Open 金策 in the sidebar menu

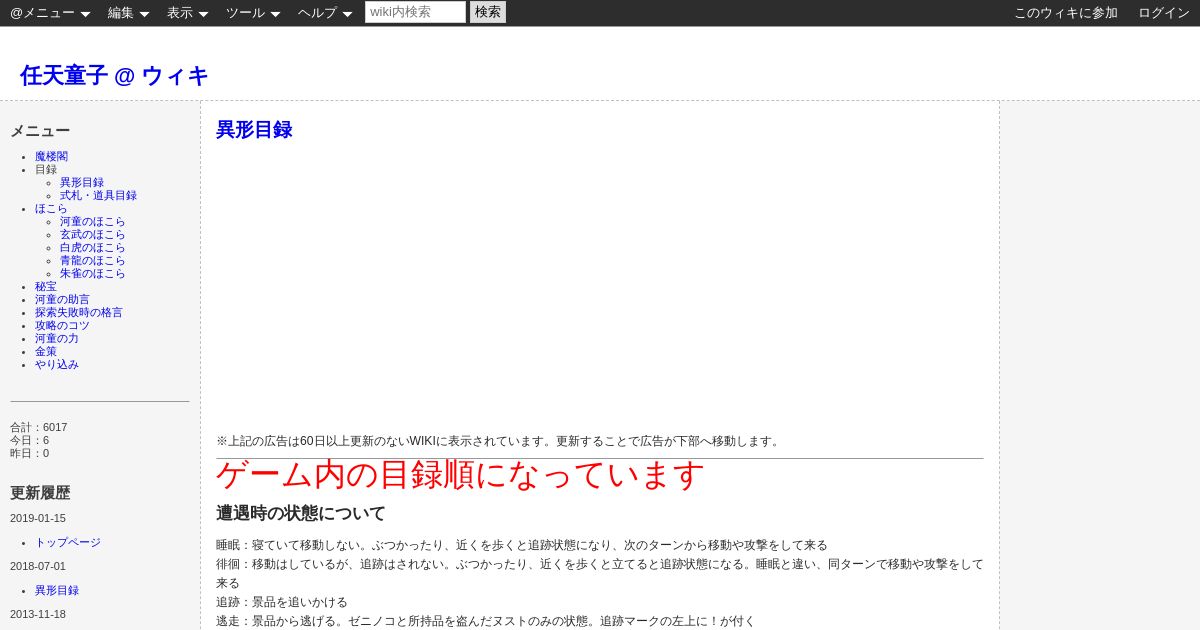point(46,352)
